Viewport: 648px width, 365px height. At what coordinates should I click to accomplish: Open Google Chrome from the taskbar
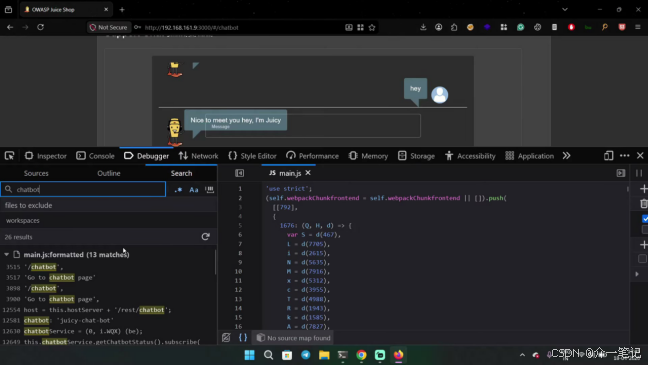pos(361,355)
